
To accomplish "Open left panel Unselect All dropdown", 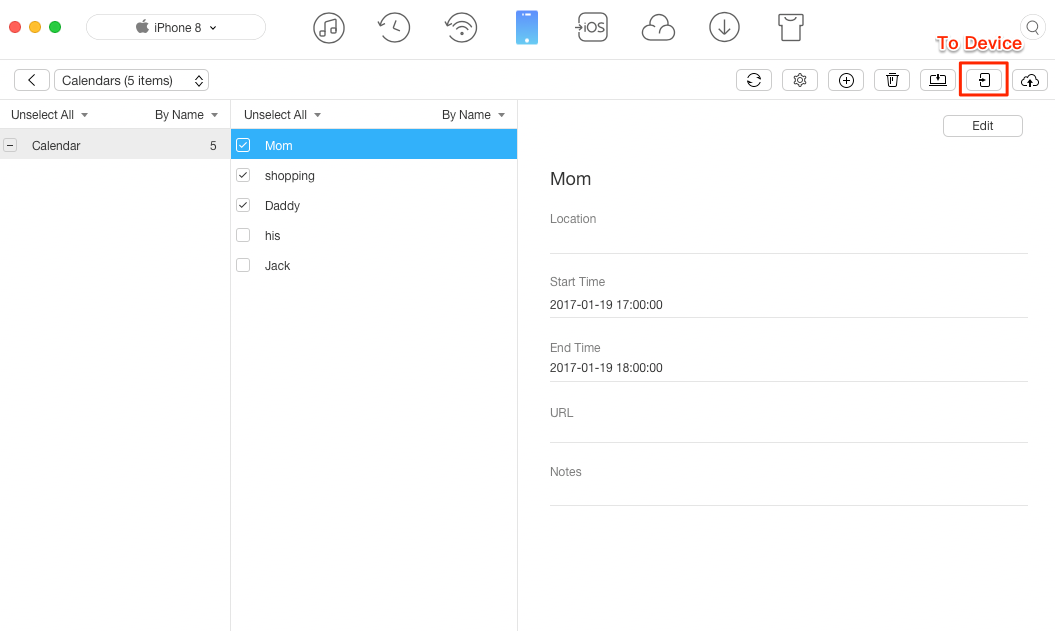I will pos(49,114).
